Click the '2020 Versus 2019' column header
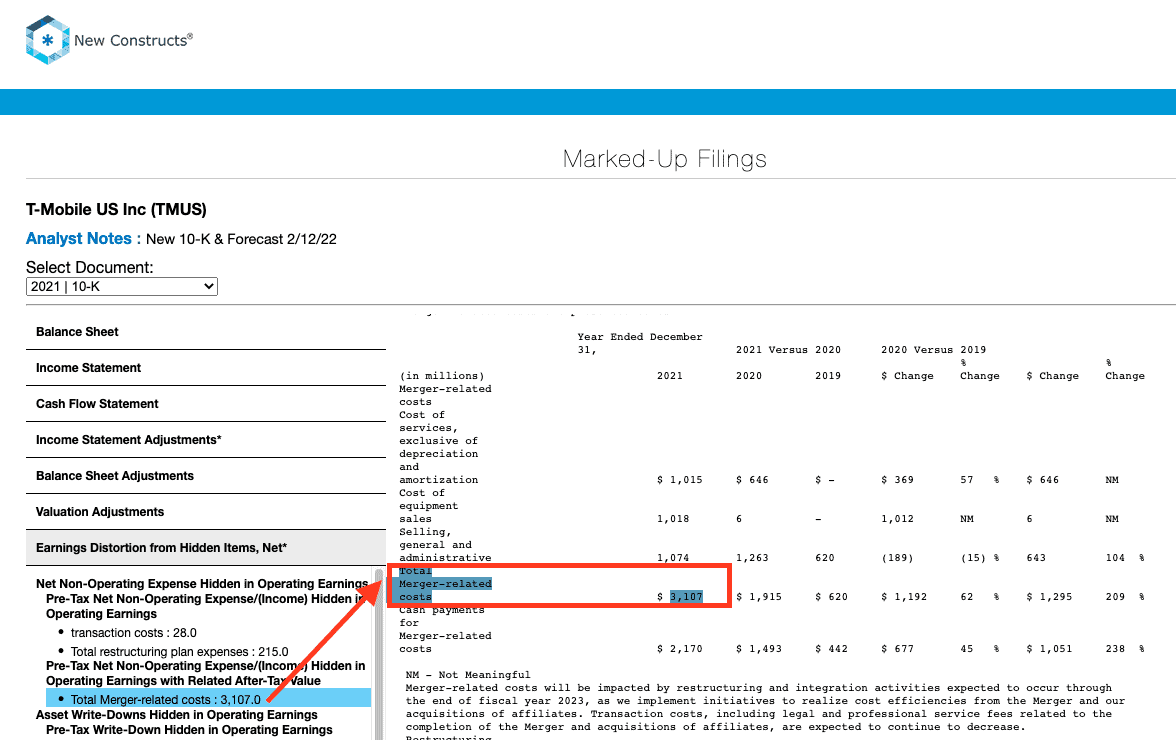 [x=933, y=349]
